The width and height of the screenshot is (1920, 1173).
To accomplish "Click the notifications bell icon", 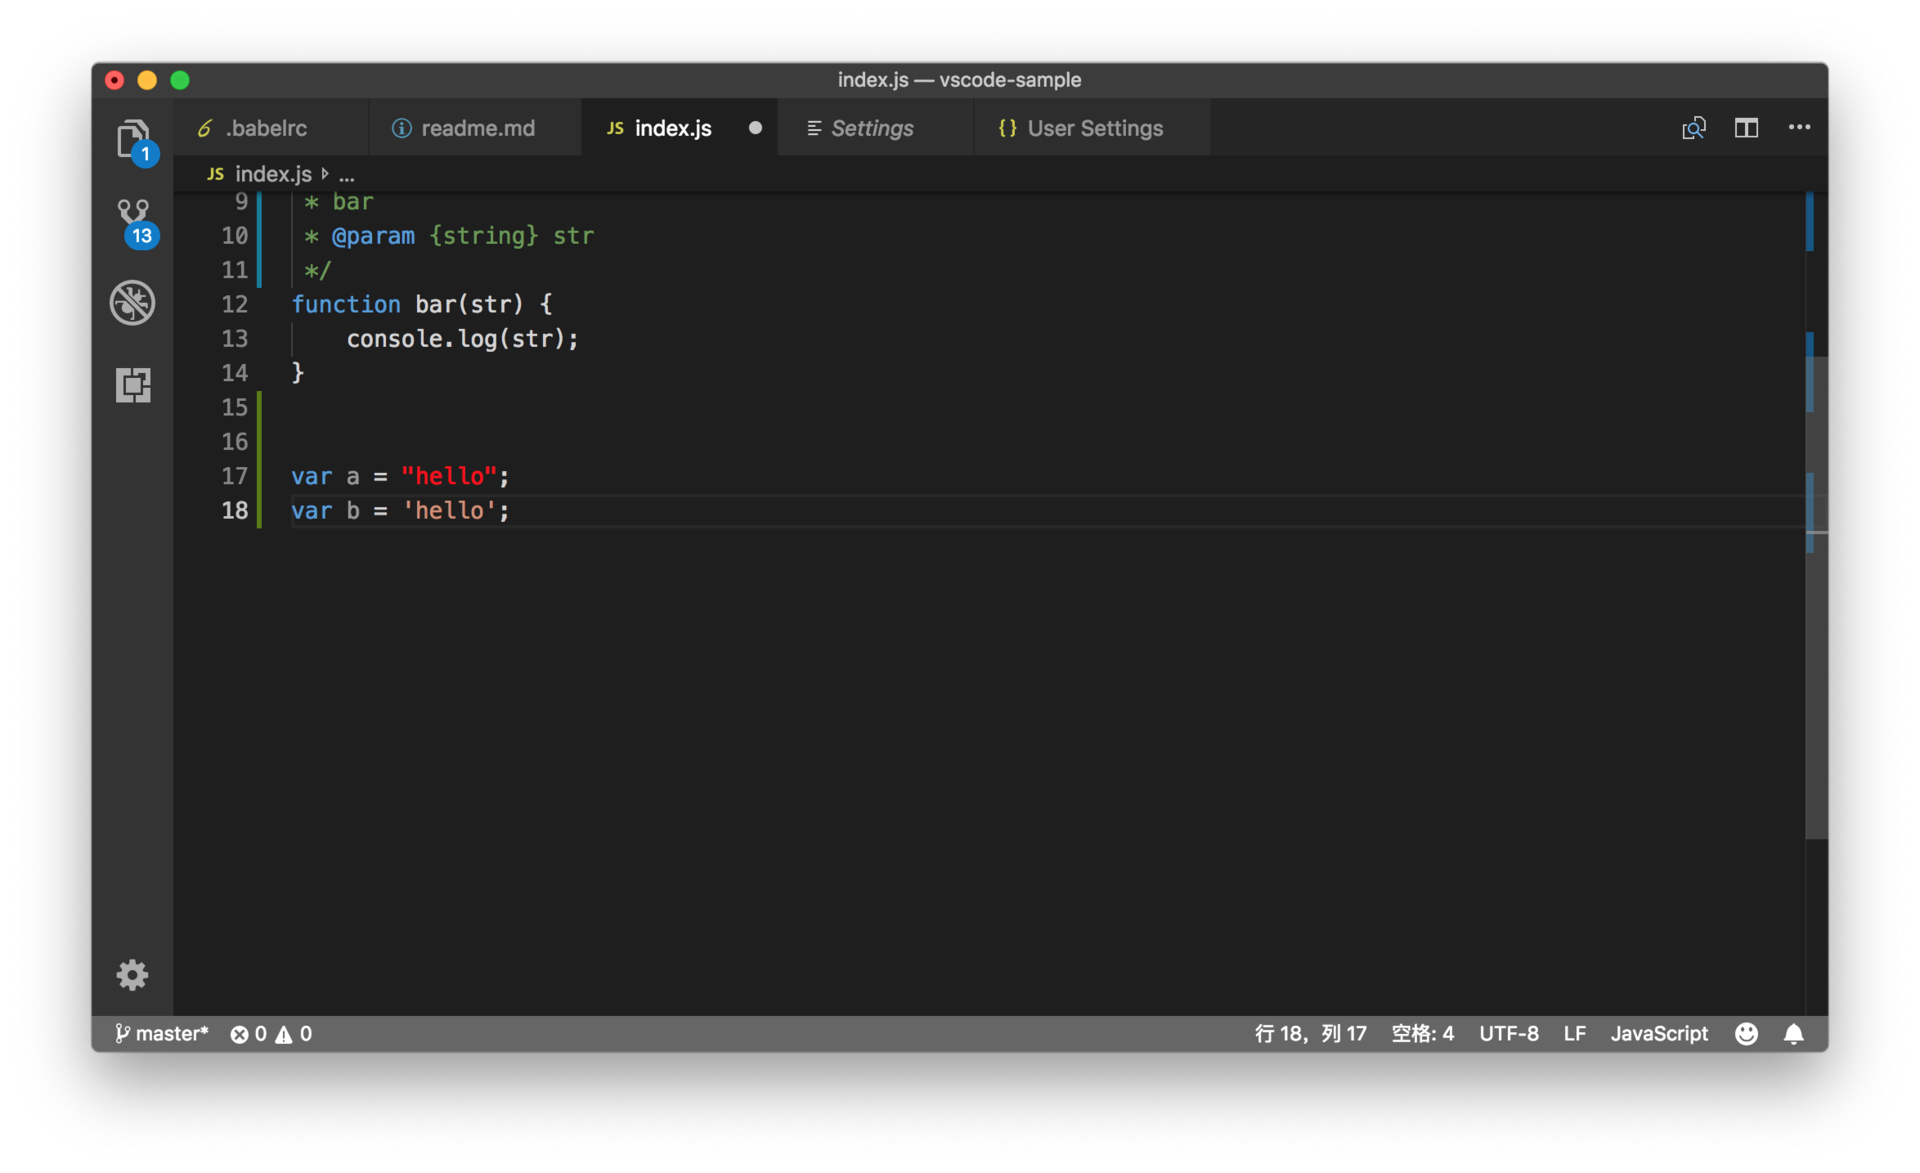I will (1794, 1033).
